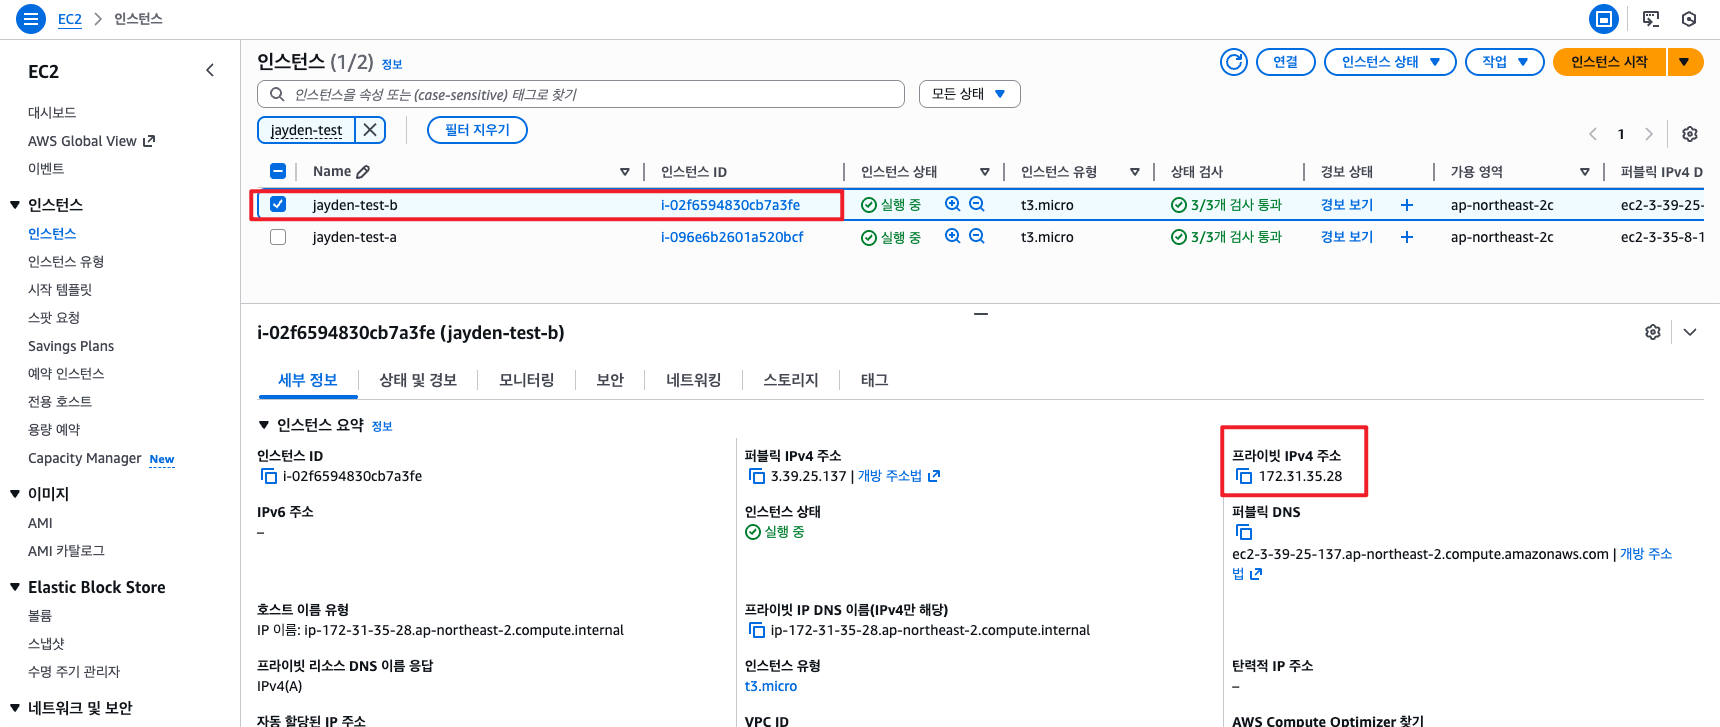This screenshot has width=1720, height=727.
Task: Open 개방 주소 link beside public IPv4
Action: point(899,476)
